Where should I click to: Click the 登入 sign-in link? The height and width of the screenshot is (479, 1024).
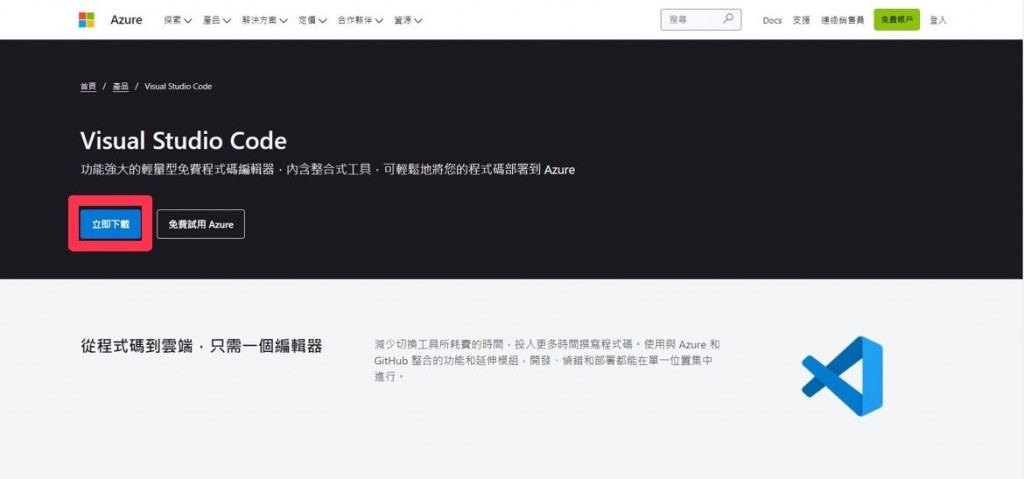(x=938, y=20)
